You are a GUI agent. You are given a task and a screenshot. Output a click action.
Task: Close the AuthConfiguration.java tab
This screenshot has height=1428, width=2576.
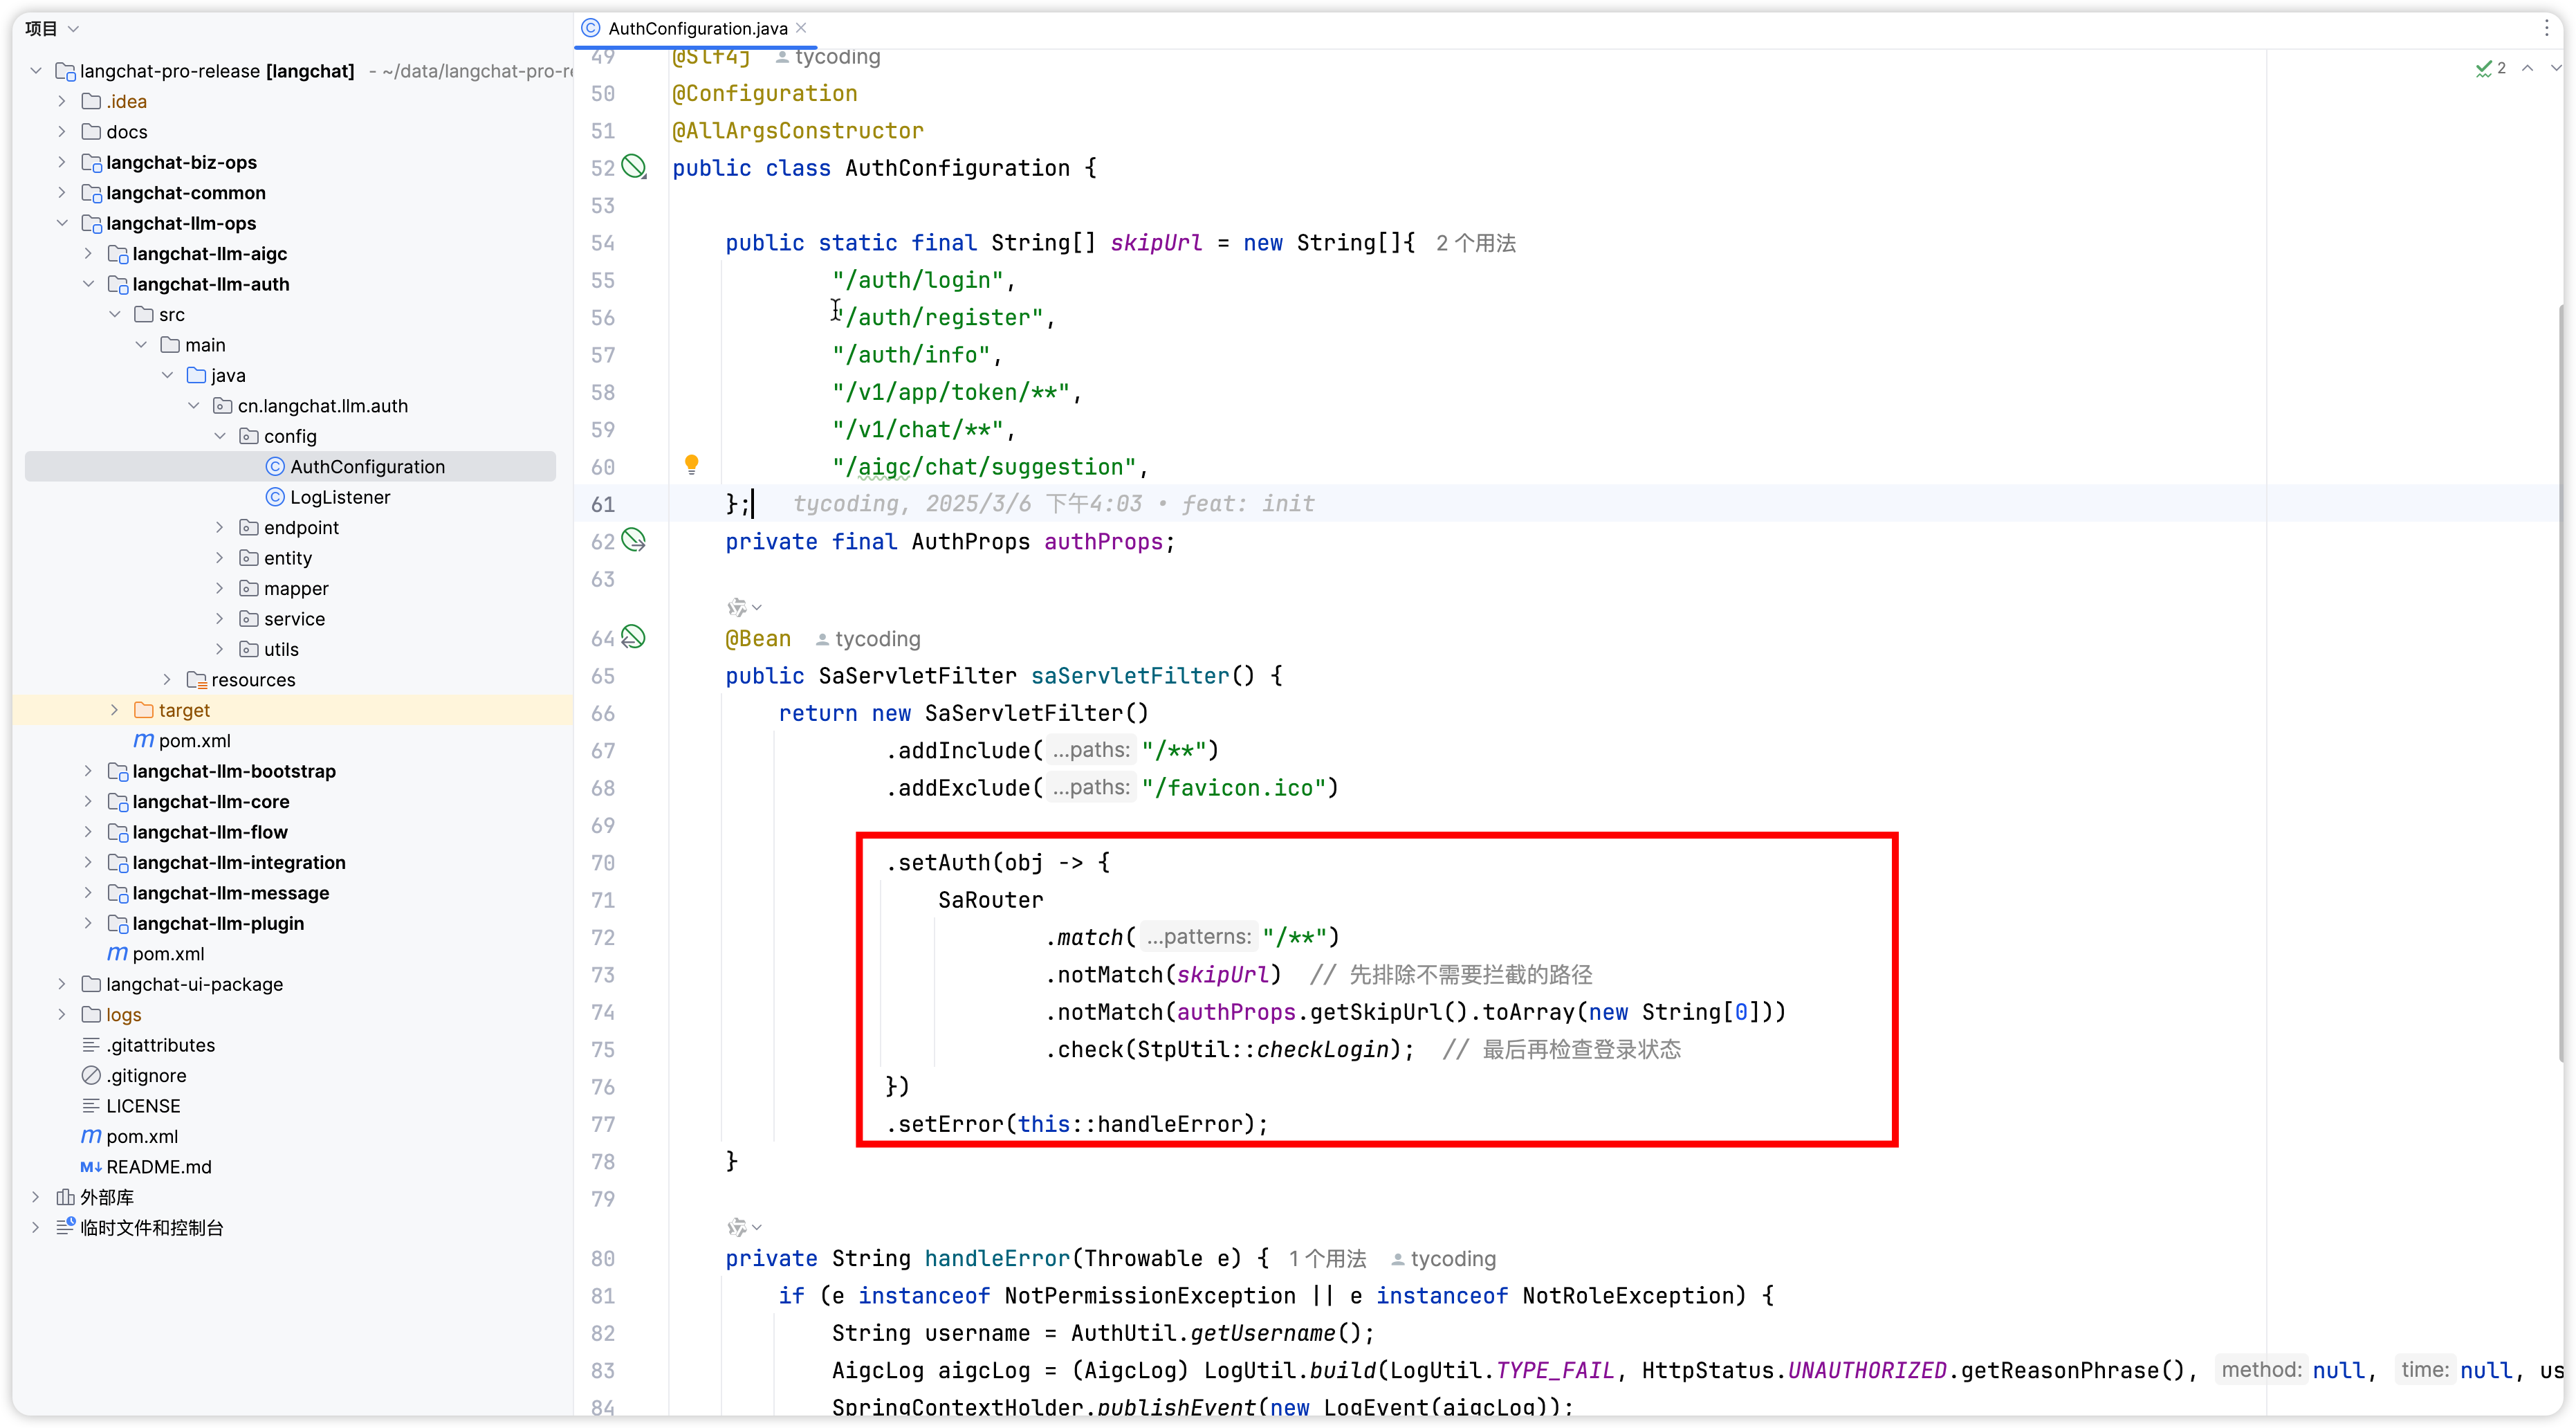pos(802,28)
